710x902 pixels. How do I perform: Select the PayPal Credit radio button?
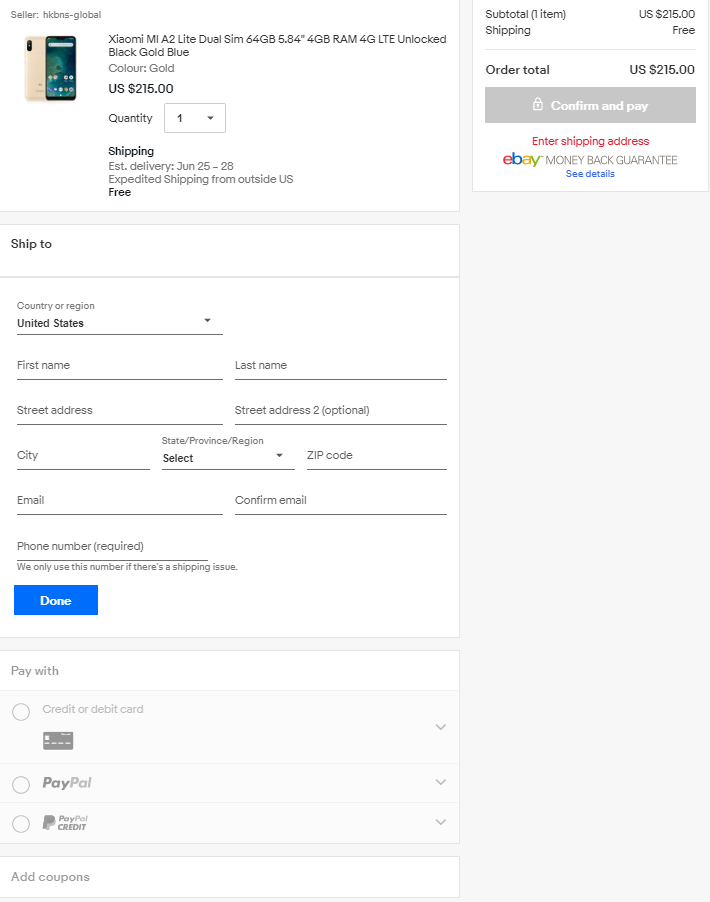(21, 824)
